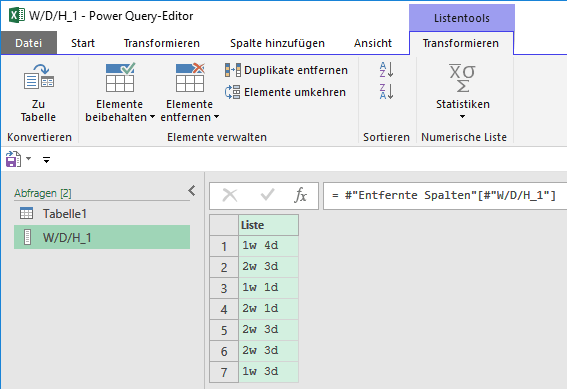Click the top-left corner cell of the list grid

[x=224, y=225]
